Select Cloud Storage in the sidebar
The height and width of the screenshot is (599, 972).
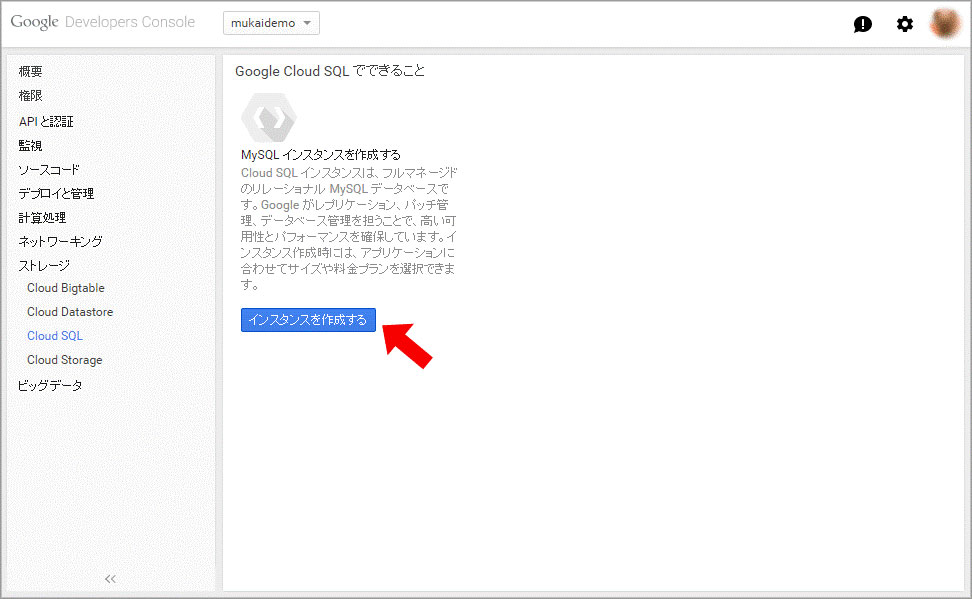[64, 360]
